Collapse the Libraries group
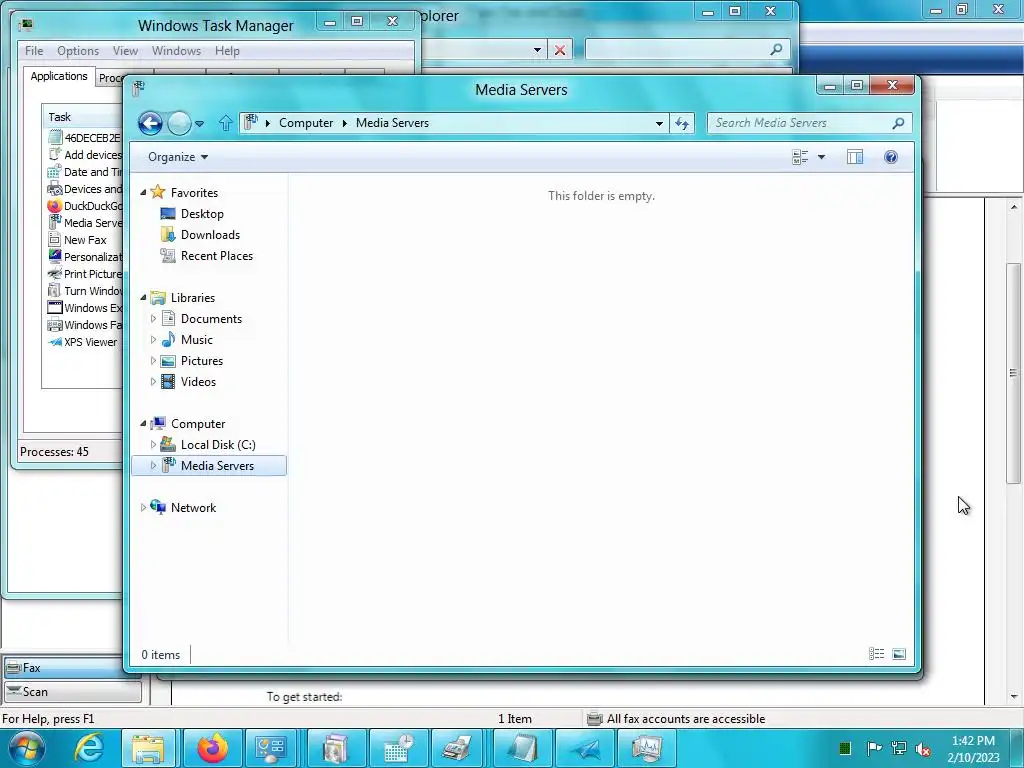 point(144,298)
